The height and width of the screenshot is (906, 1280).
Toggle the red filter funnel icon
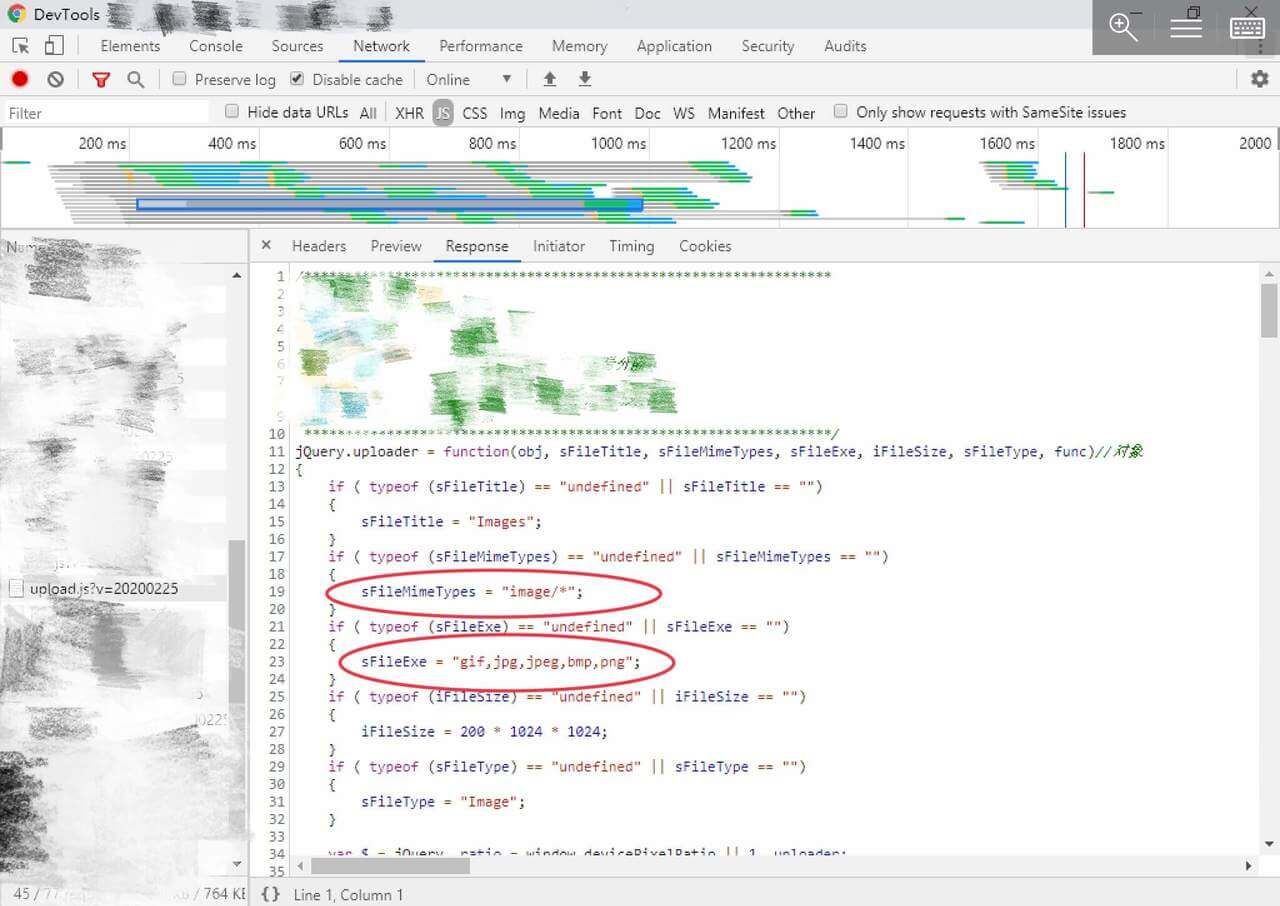[x=100, y=79]
